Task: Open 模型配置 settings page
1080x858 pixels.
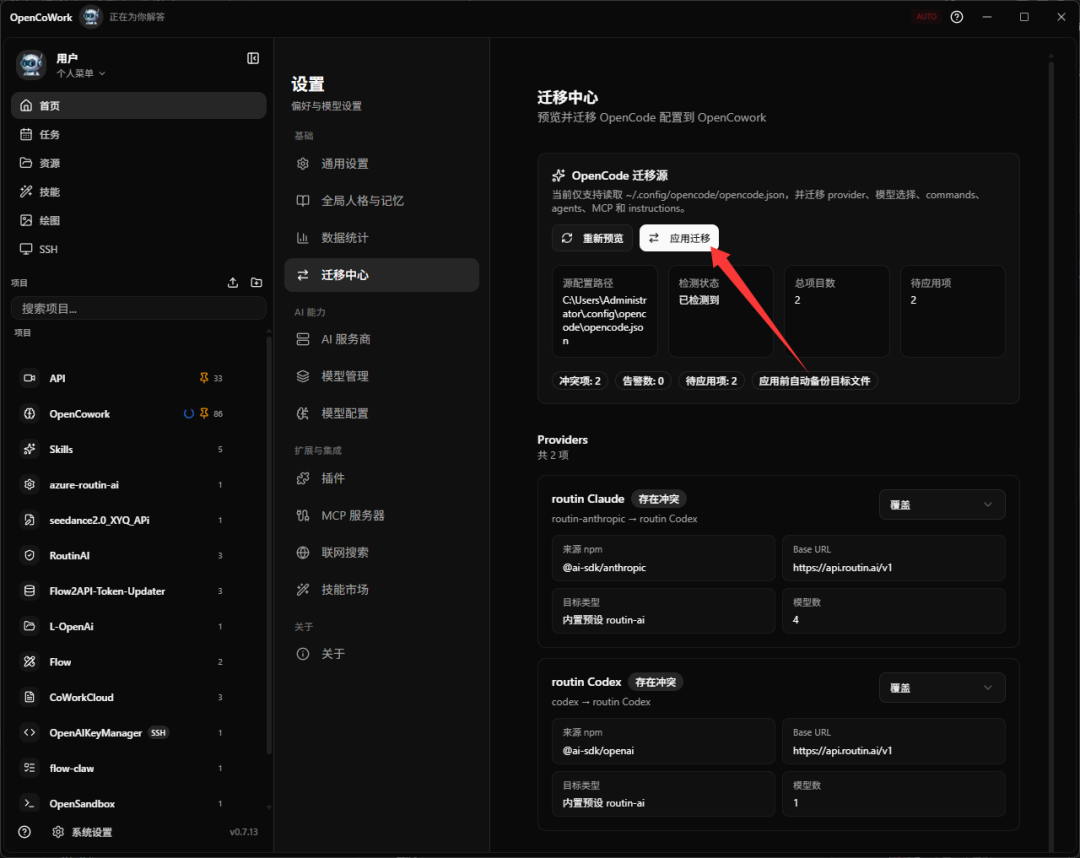Action: (382, 414)
